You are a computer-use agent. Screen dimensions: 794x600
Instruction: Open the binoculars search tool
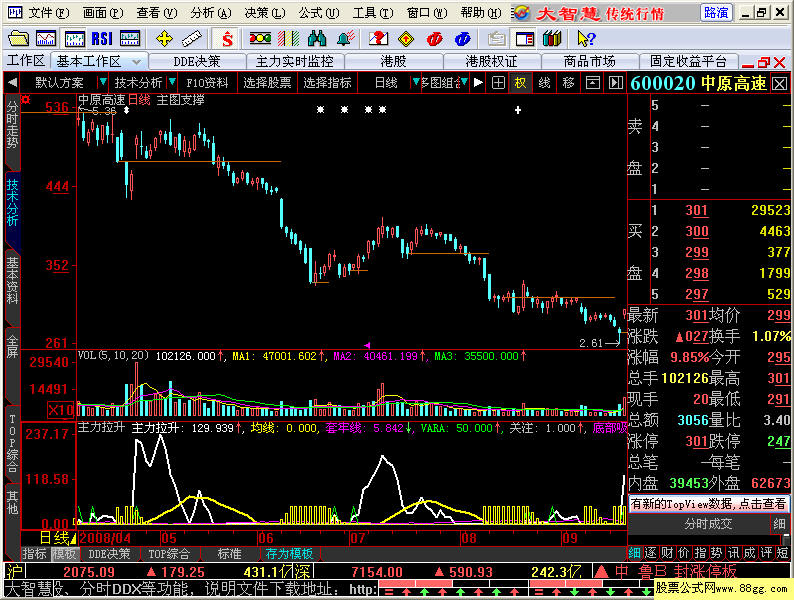click(316, 38)
